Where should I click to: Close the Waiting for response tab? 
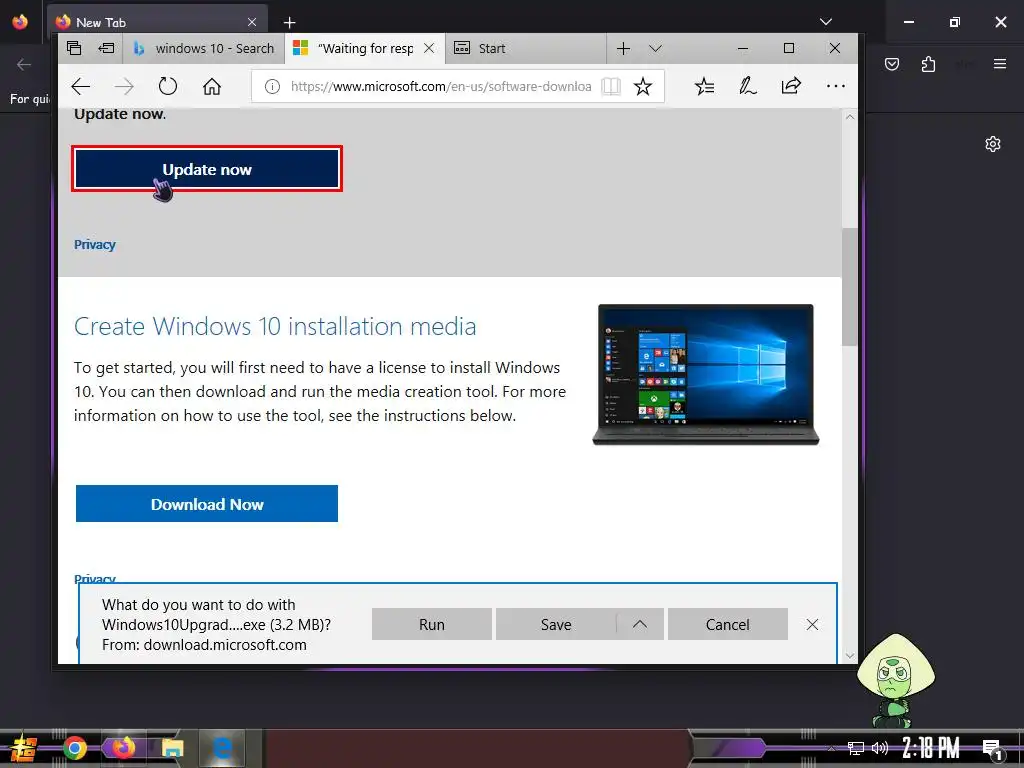[429, 48]
